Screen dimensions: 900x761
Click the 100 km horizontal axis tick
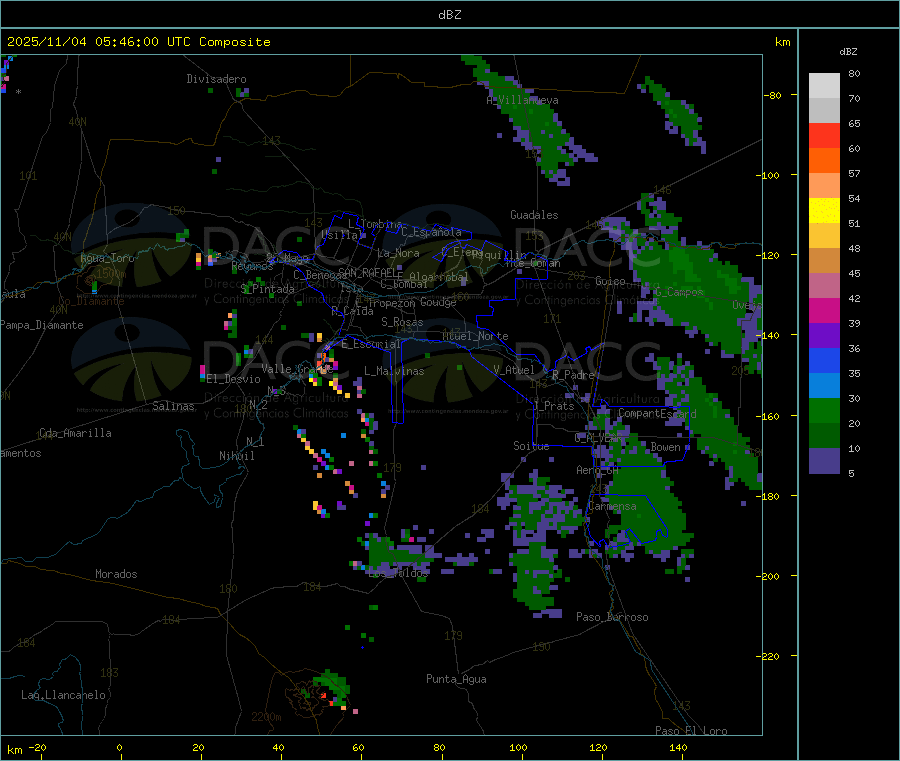point(518,748)
